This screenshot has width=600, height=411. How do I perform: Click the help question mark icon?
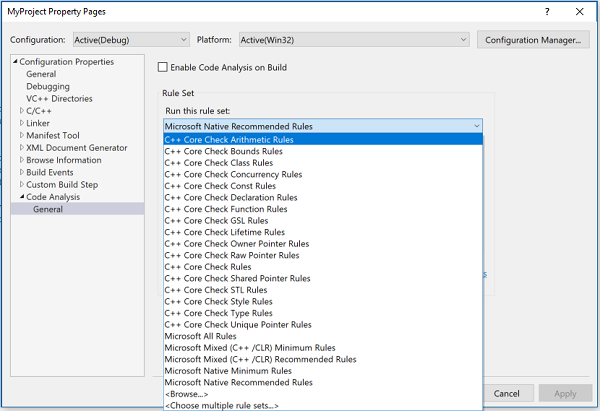546,10
